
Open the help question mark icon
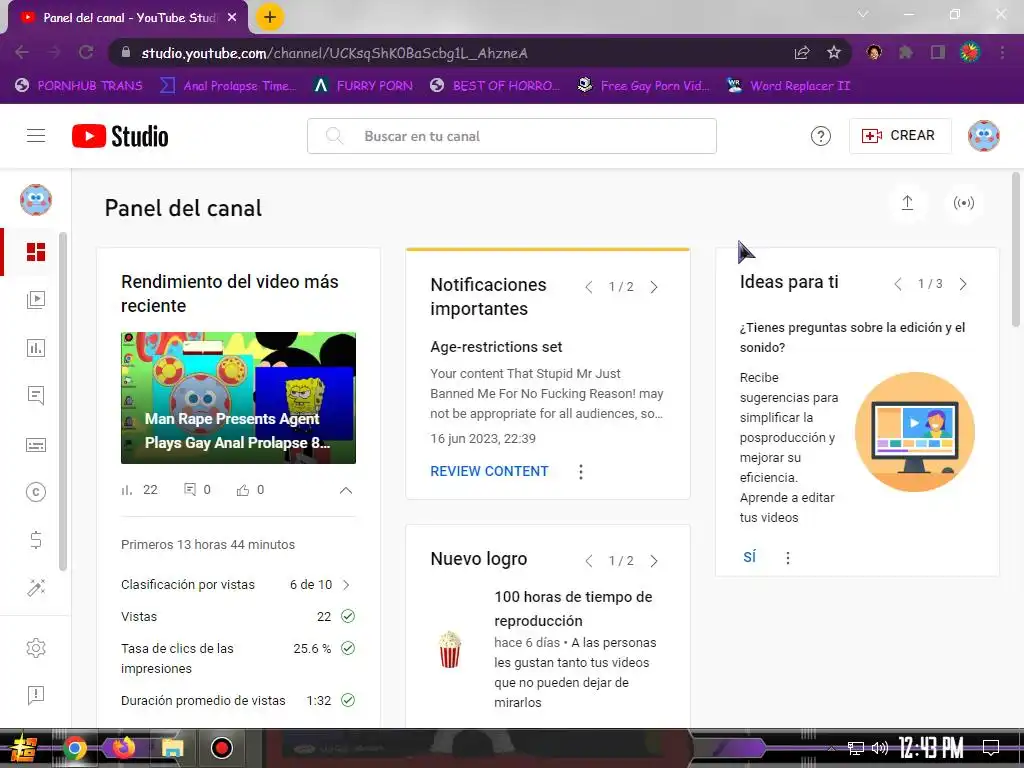coord(820,136)
